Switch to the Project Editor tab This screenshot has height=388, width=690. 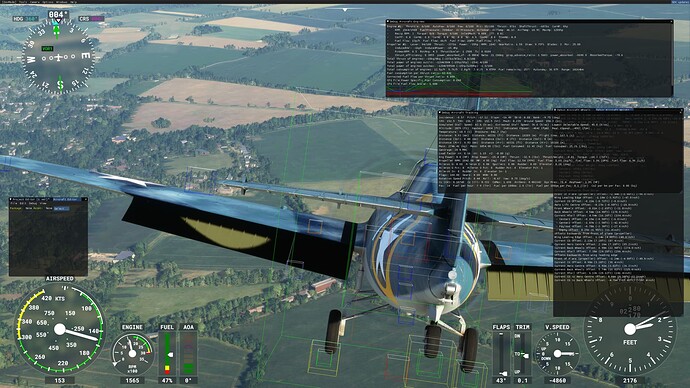pyautogui.click(x=31, y=199)
